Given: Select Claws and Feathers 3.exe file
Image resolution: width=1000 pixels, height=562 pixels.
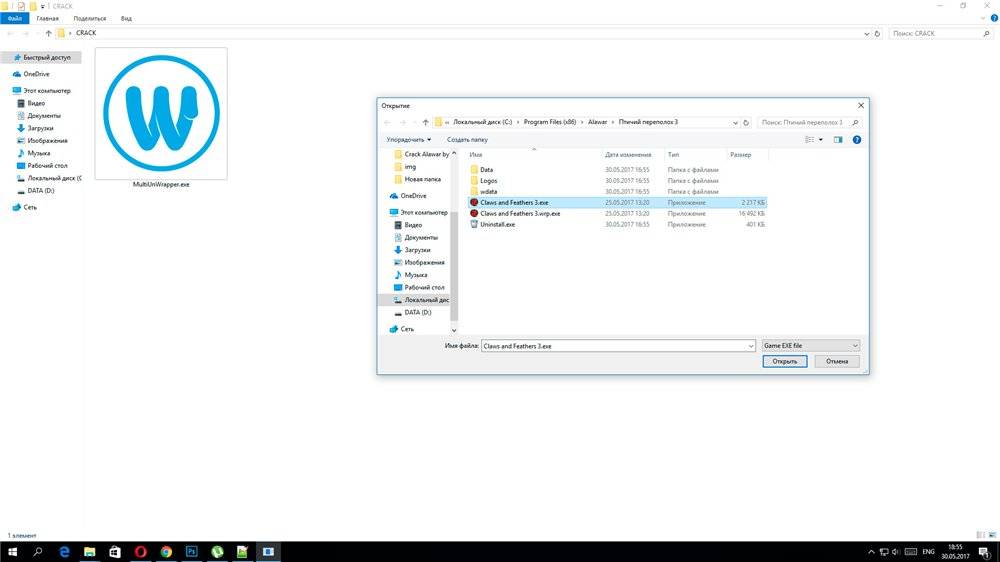Looking at the screenshot, I should pyautogui.click(x=617, y=202).
